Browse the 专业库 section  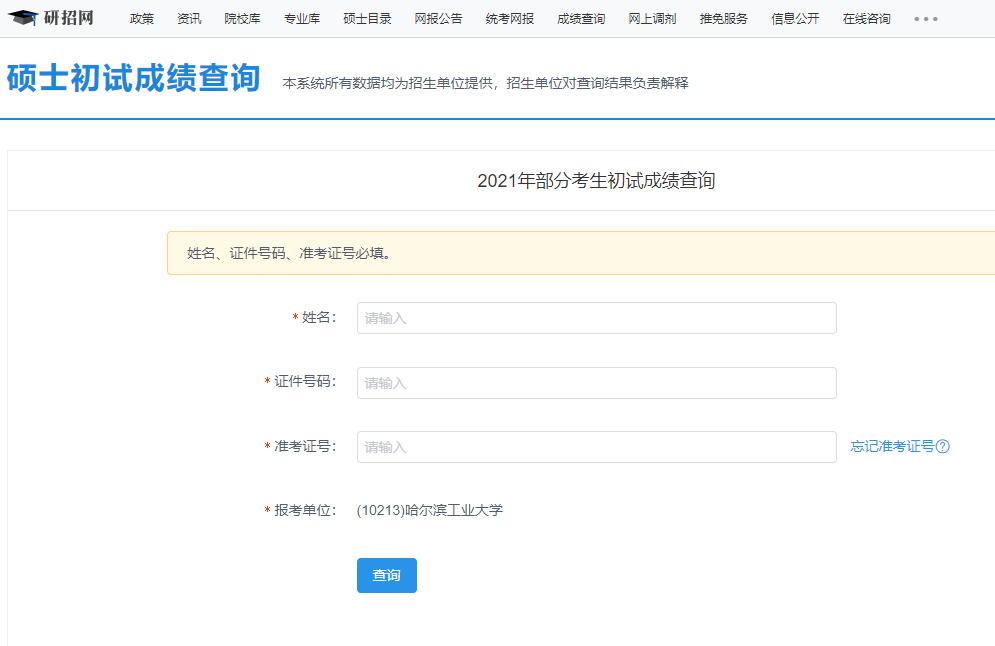[x=301, y=18]
